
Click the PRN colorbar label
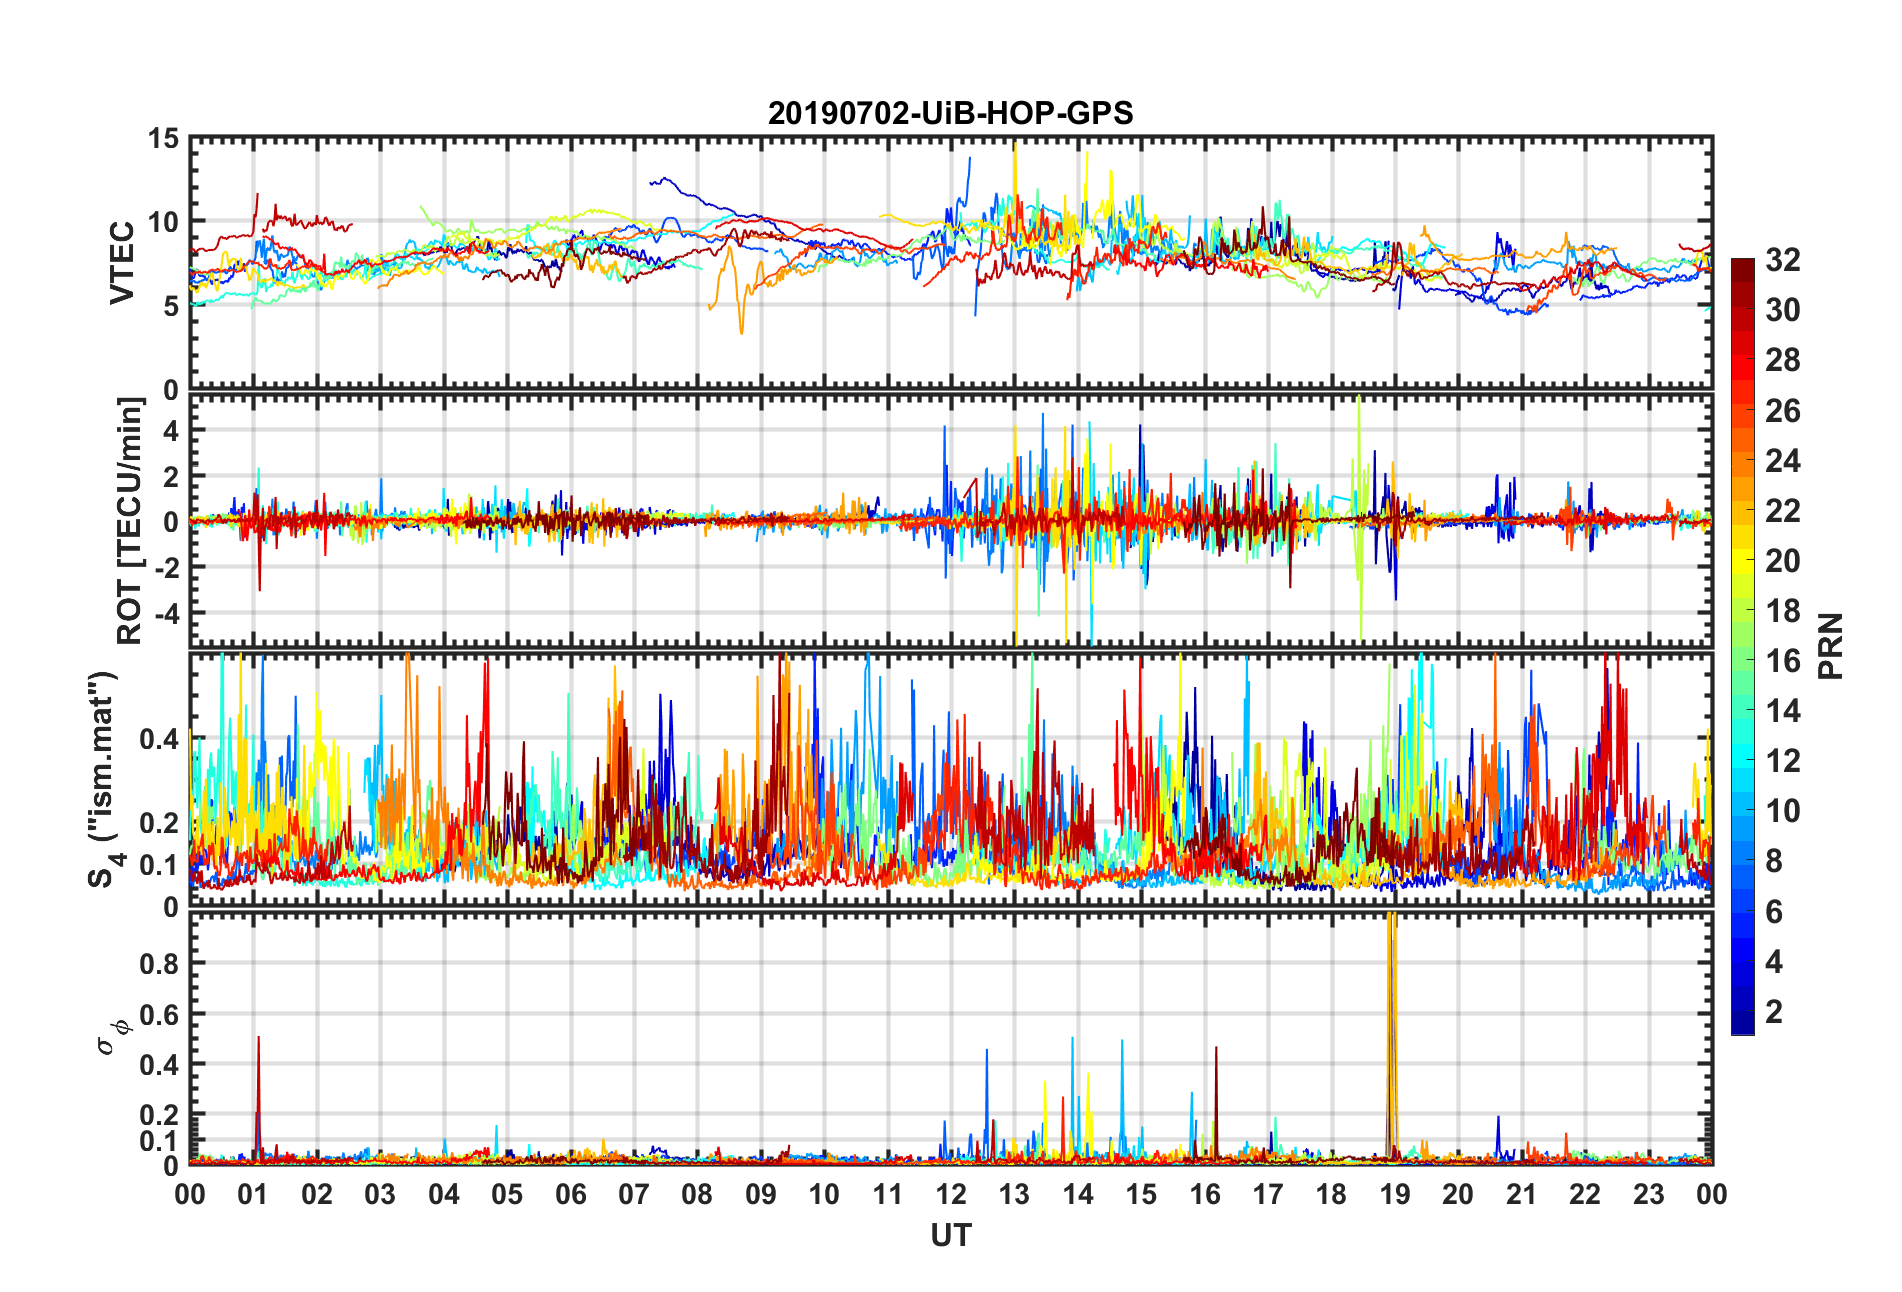(x=1830, y=646)
